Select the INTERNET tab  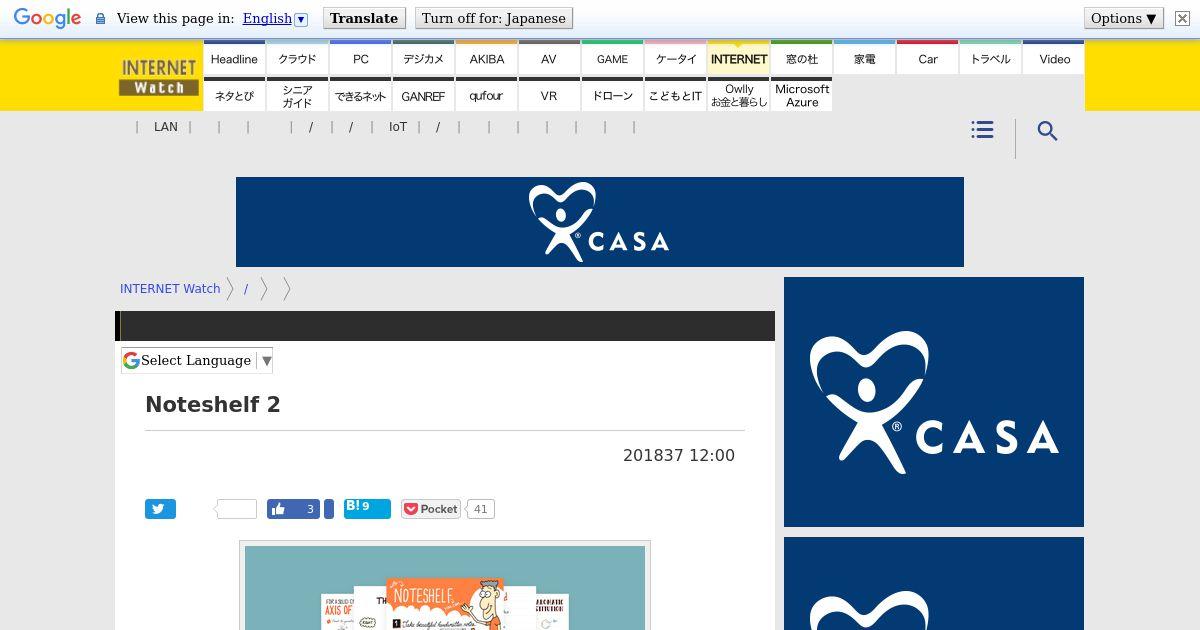point(738,59)
